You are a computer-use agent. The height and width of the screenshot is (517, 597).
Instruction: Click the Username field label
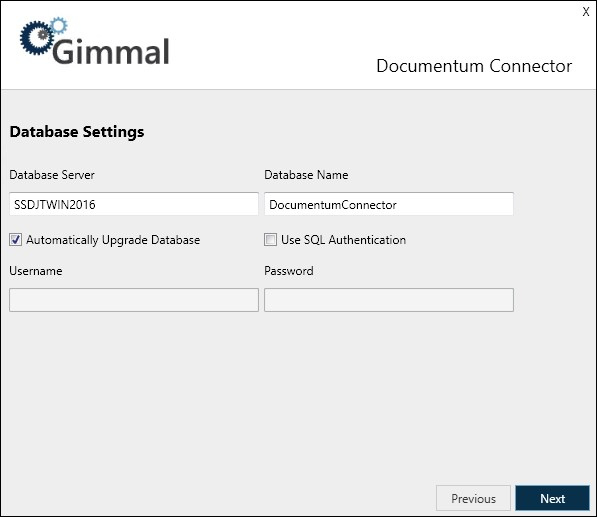[x=36, y=271]
